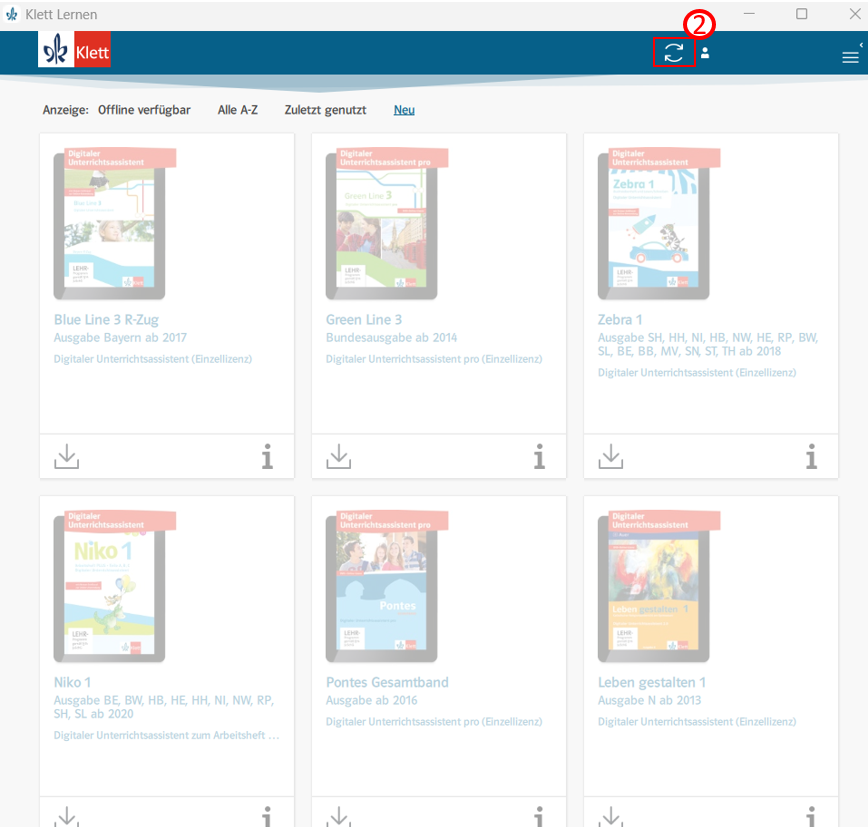Click license text under Zebra 1
Screen dimensions: 868x827
pos(697,373)
